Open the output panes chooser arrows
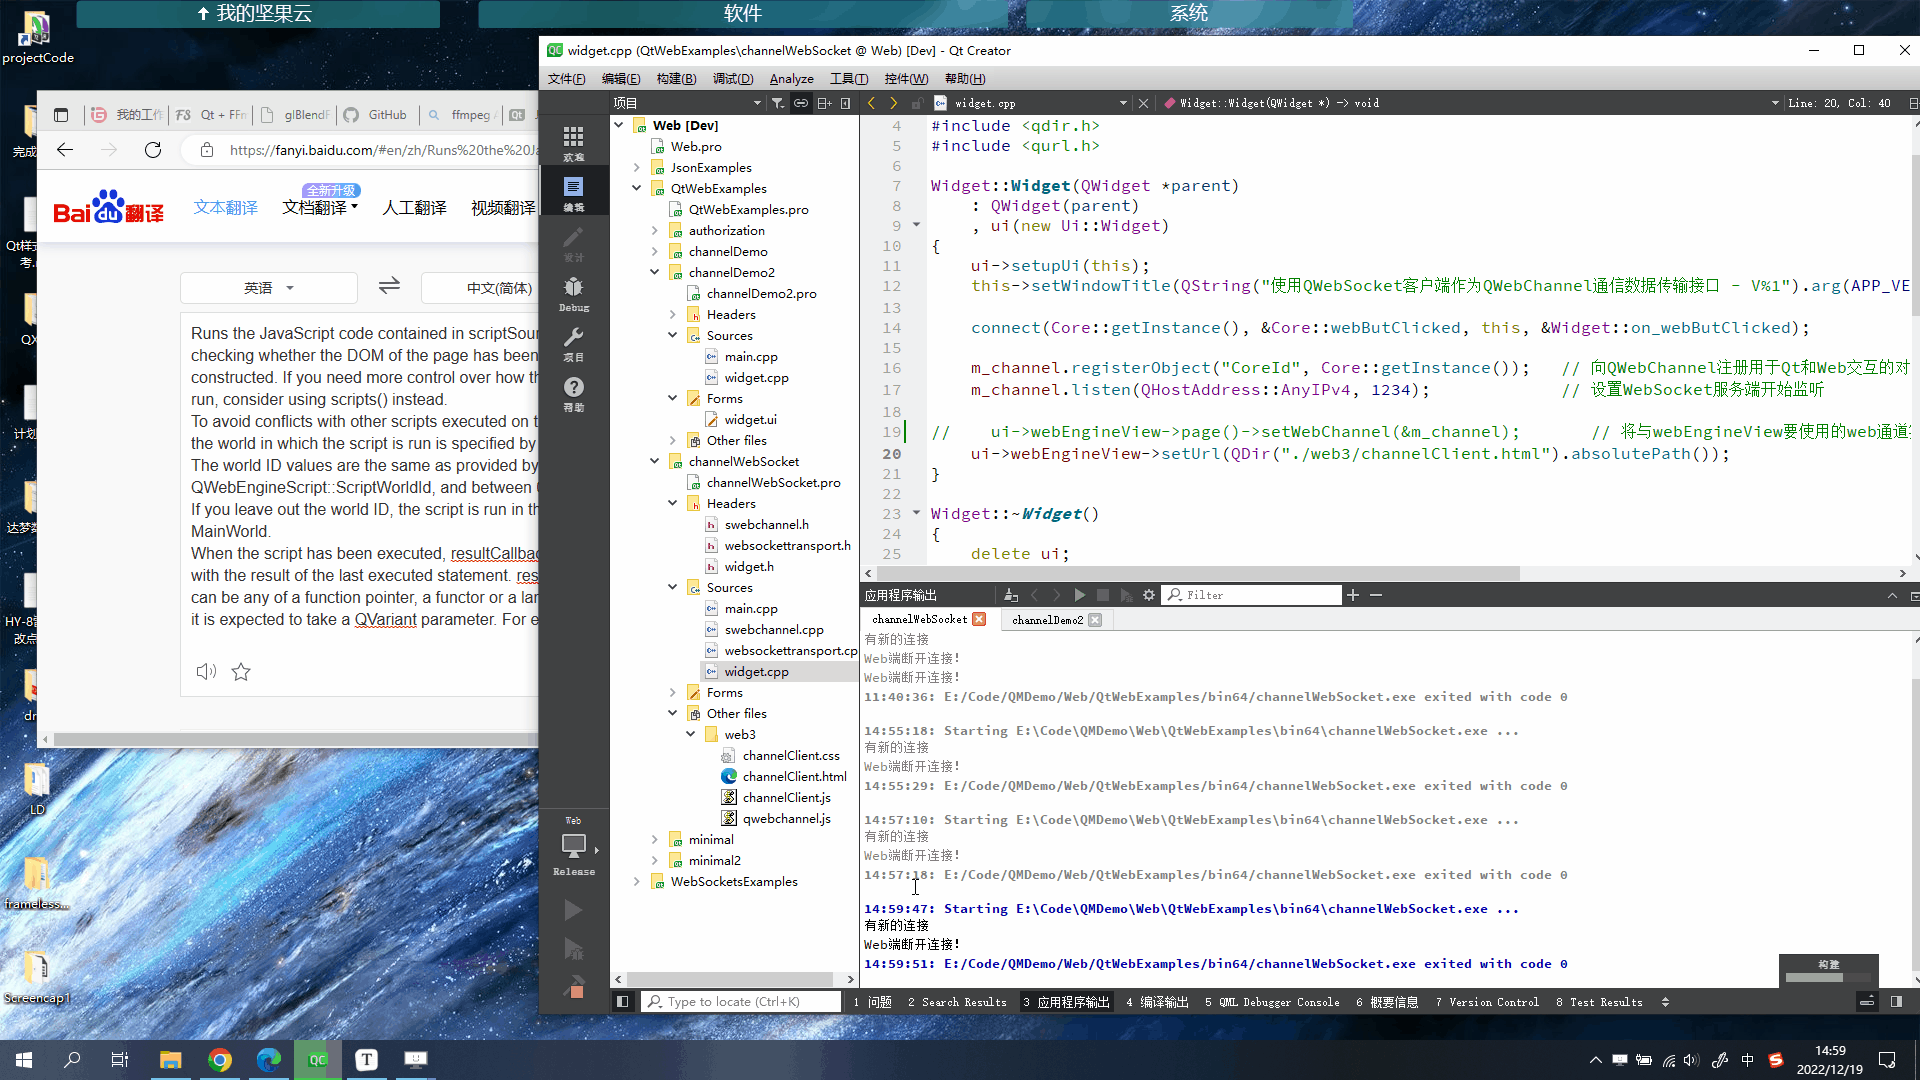The width and height of the screenshot is (1920, 1080). point(1665,1001)
